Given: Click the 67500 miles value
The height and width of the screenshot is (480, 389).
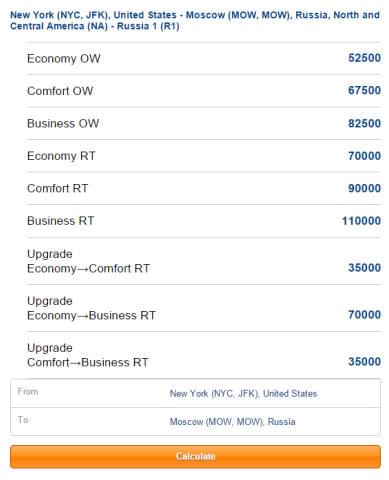Looking at the screenshot, I should [364, 90].
